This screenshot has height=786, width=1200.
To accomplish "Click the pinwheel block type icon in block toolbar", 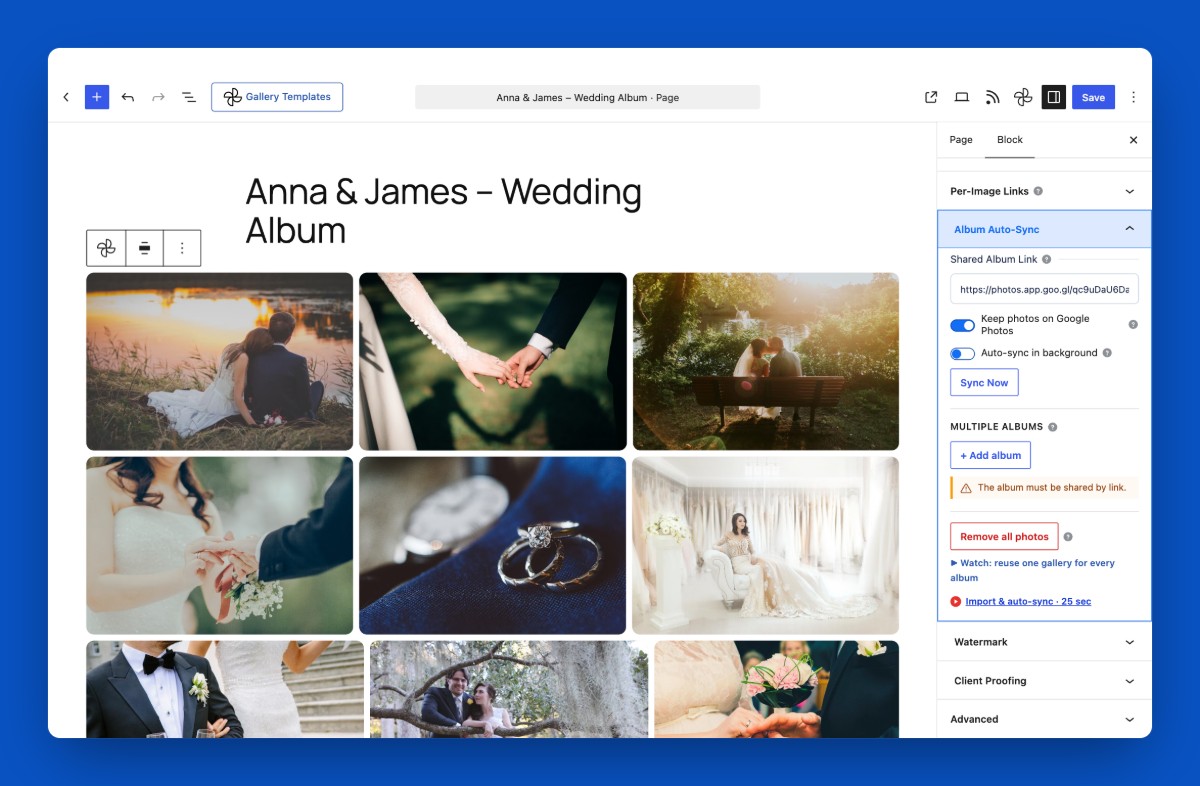I will point(106,248).
